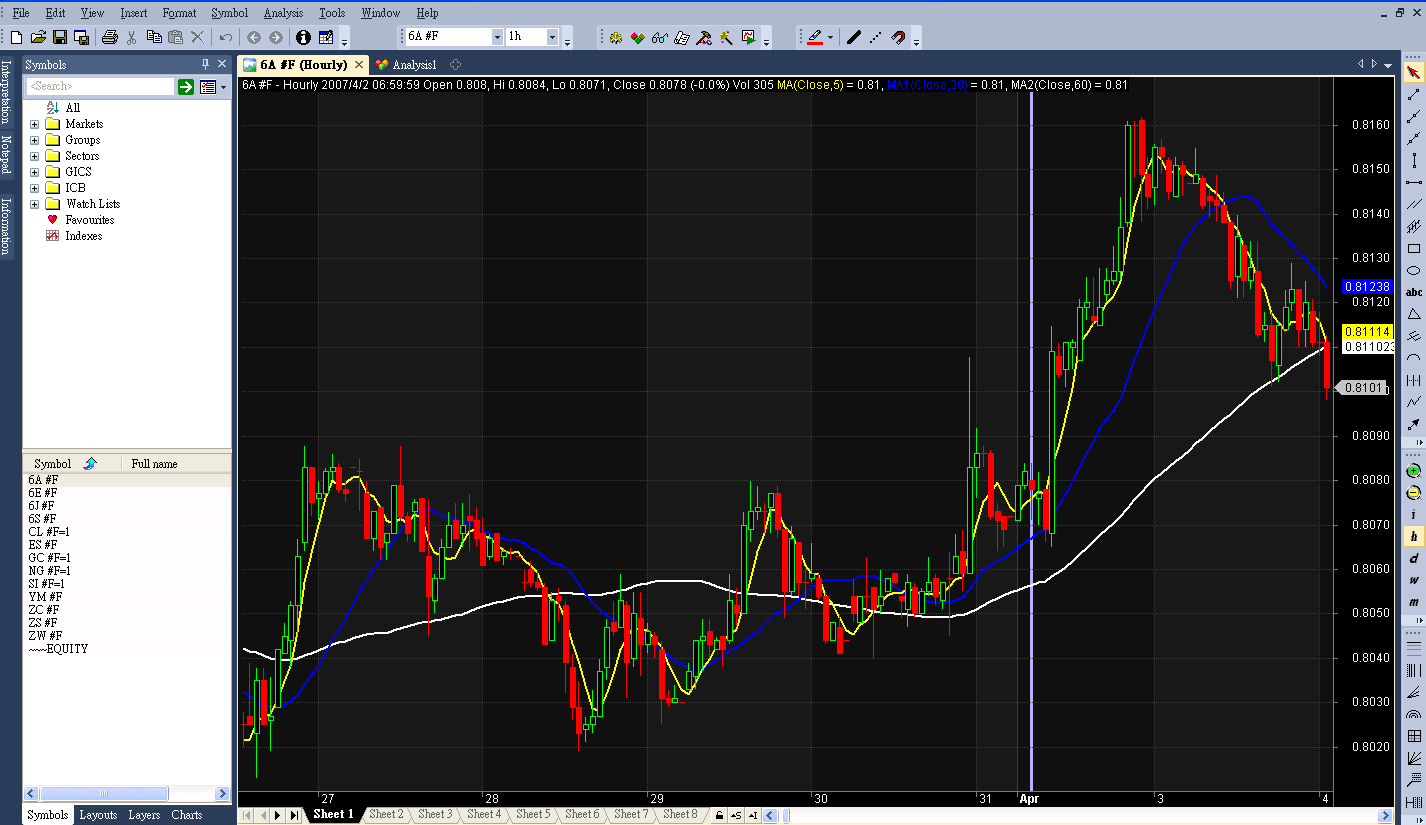Expand the Groups tree node

35,140
